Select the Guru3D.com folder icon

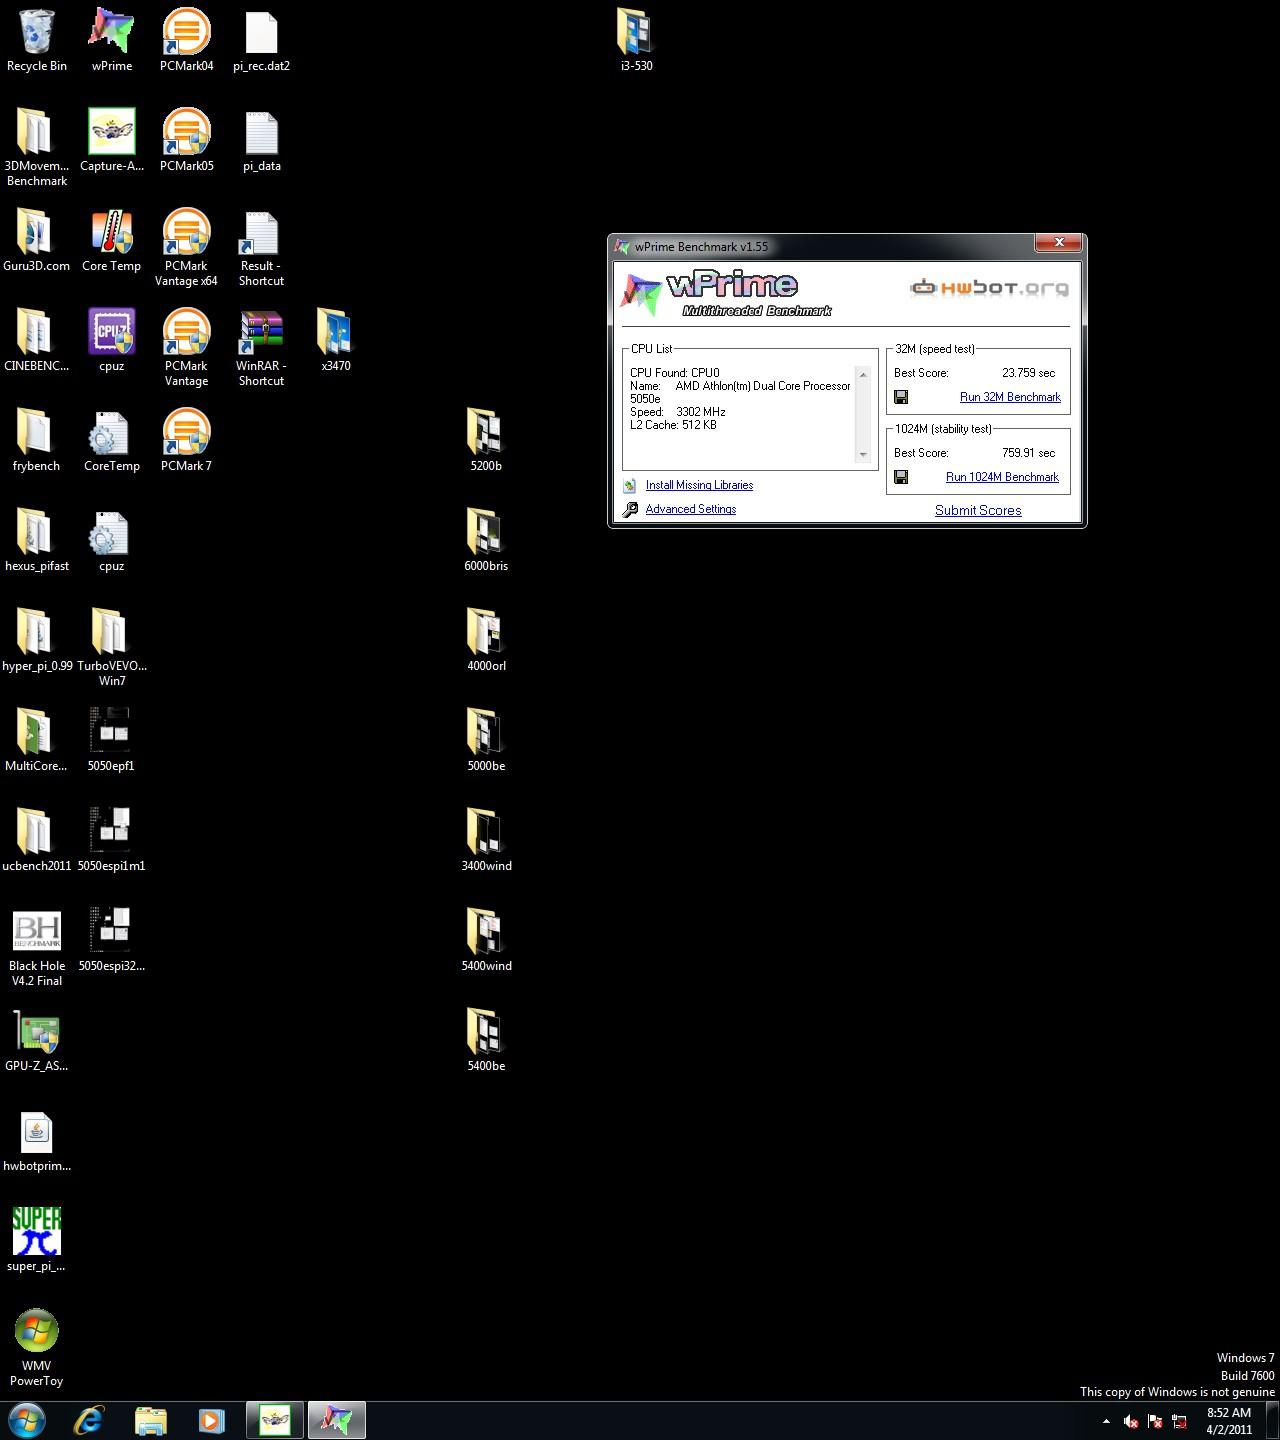coord(36,233)
